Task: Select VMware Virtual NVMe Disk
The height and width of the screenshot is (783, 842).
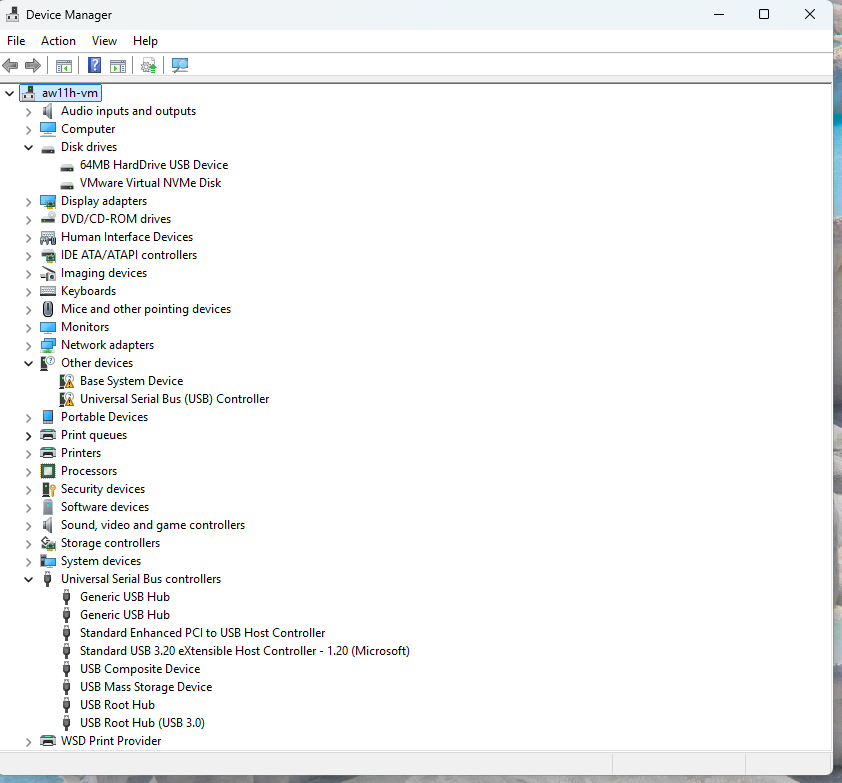Action: click(150, 183)
